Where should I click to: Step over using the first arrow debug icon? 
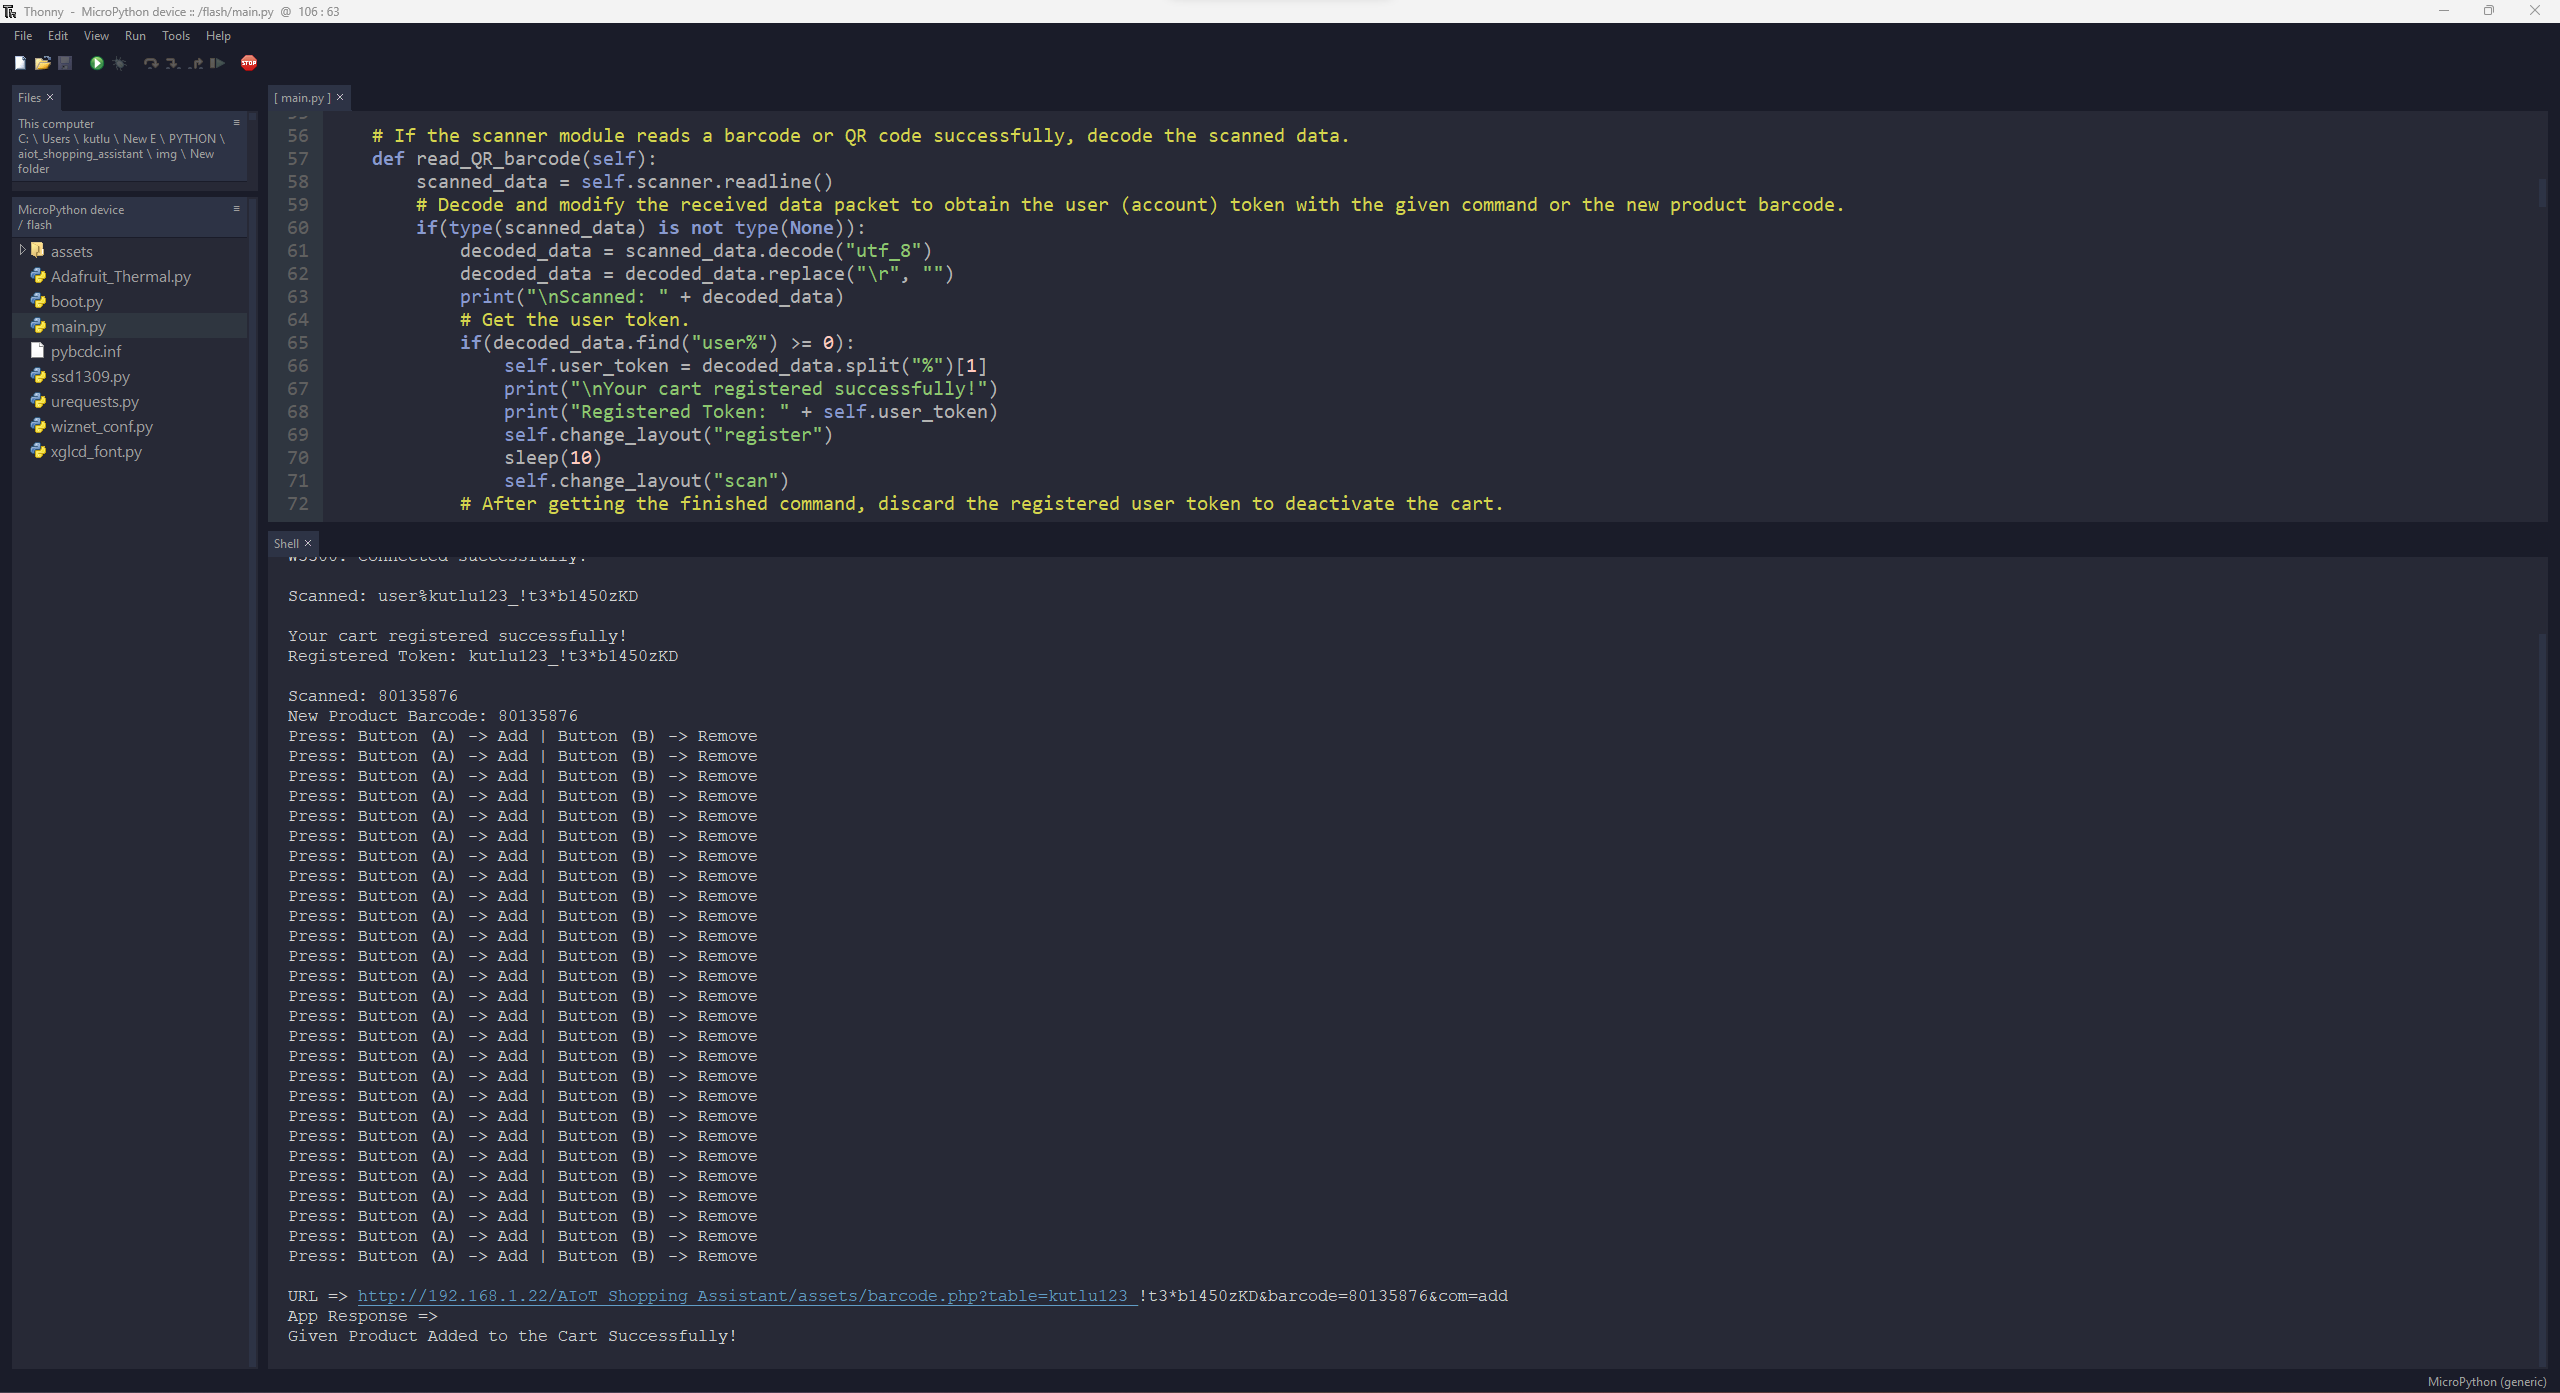pyautogui.click(x=151, y=63)
